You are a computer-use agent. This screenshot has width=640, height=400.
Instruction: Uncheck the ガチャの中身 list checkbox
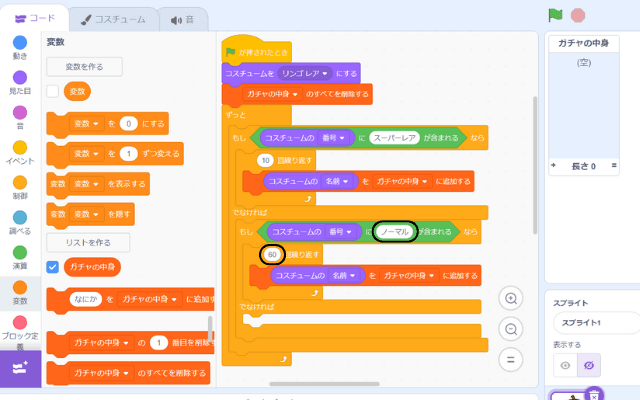(53, 267)
